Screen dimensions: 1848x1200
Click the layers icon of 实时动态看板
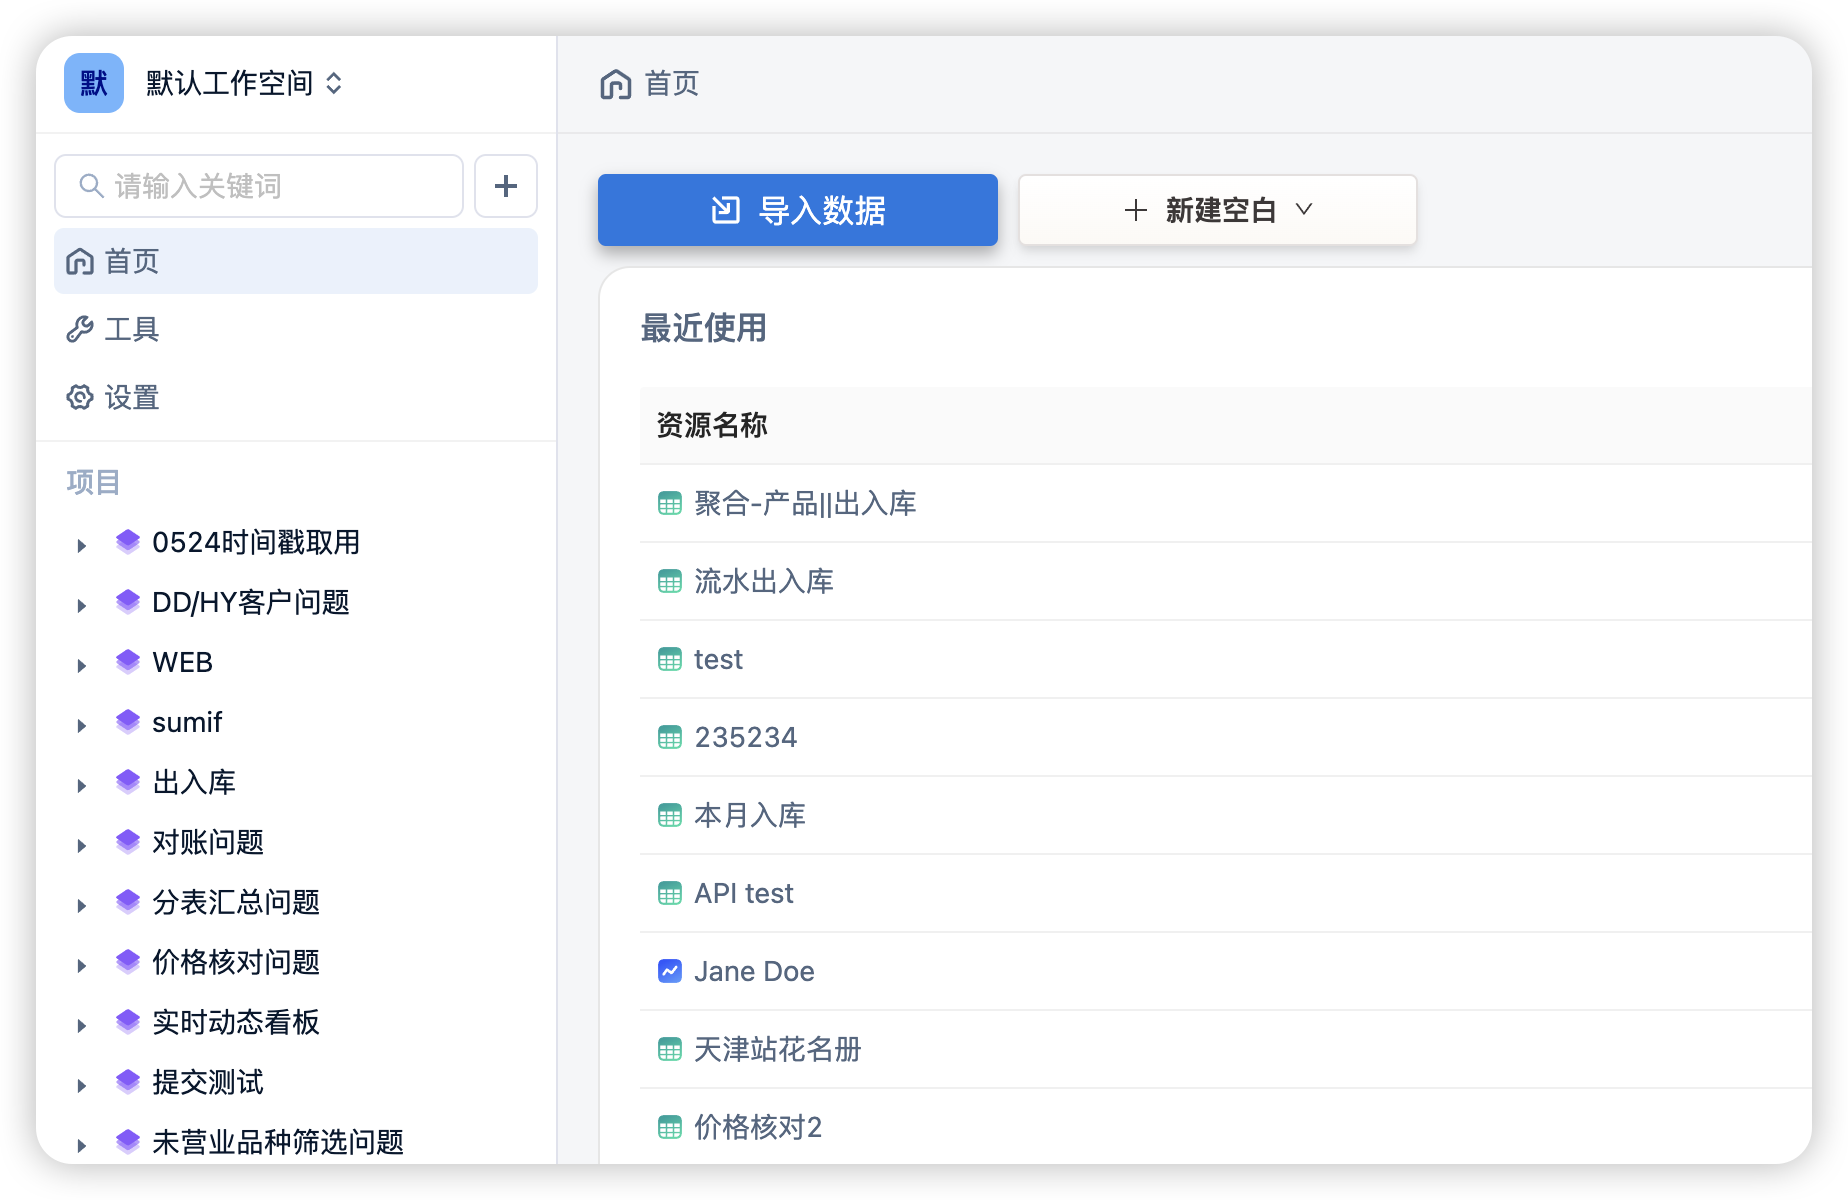click(x=128, y=1022)
